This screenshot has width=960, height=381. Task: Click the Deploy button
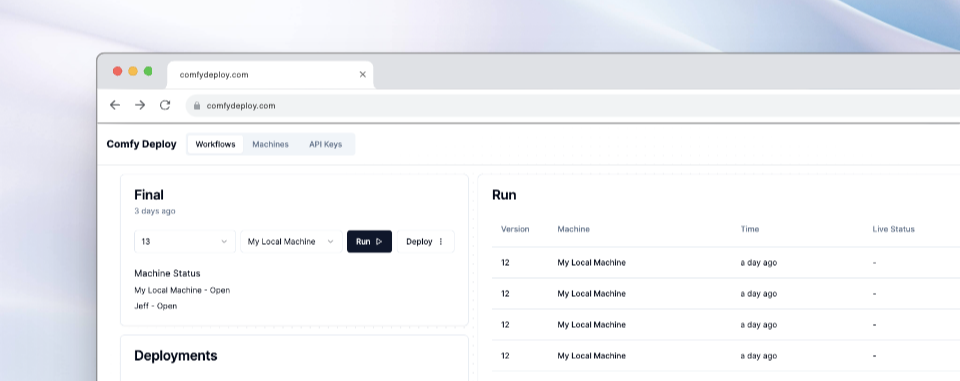419,241
